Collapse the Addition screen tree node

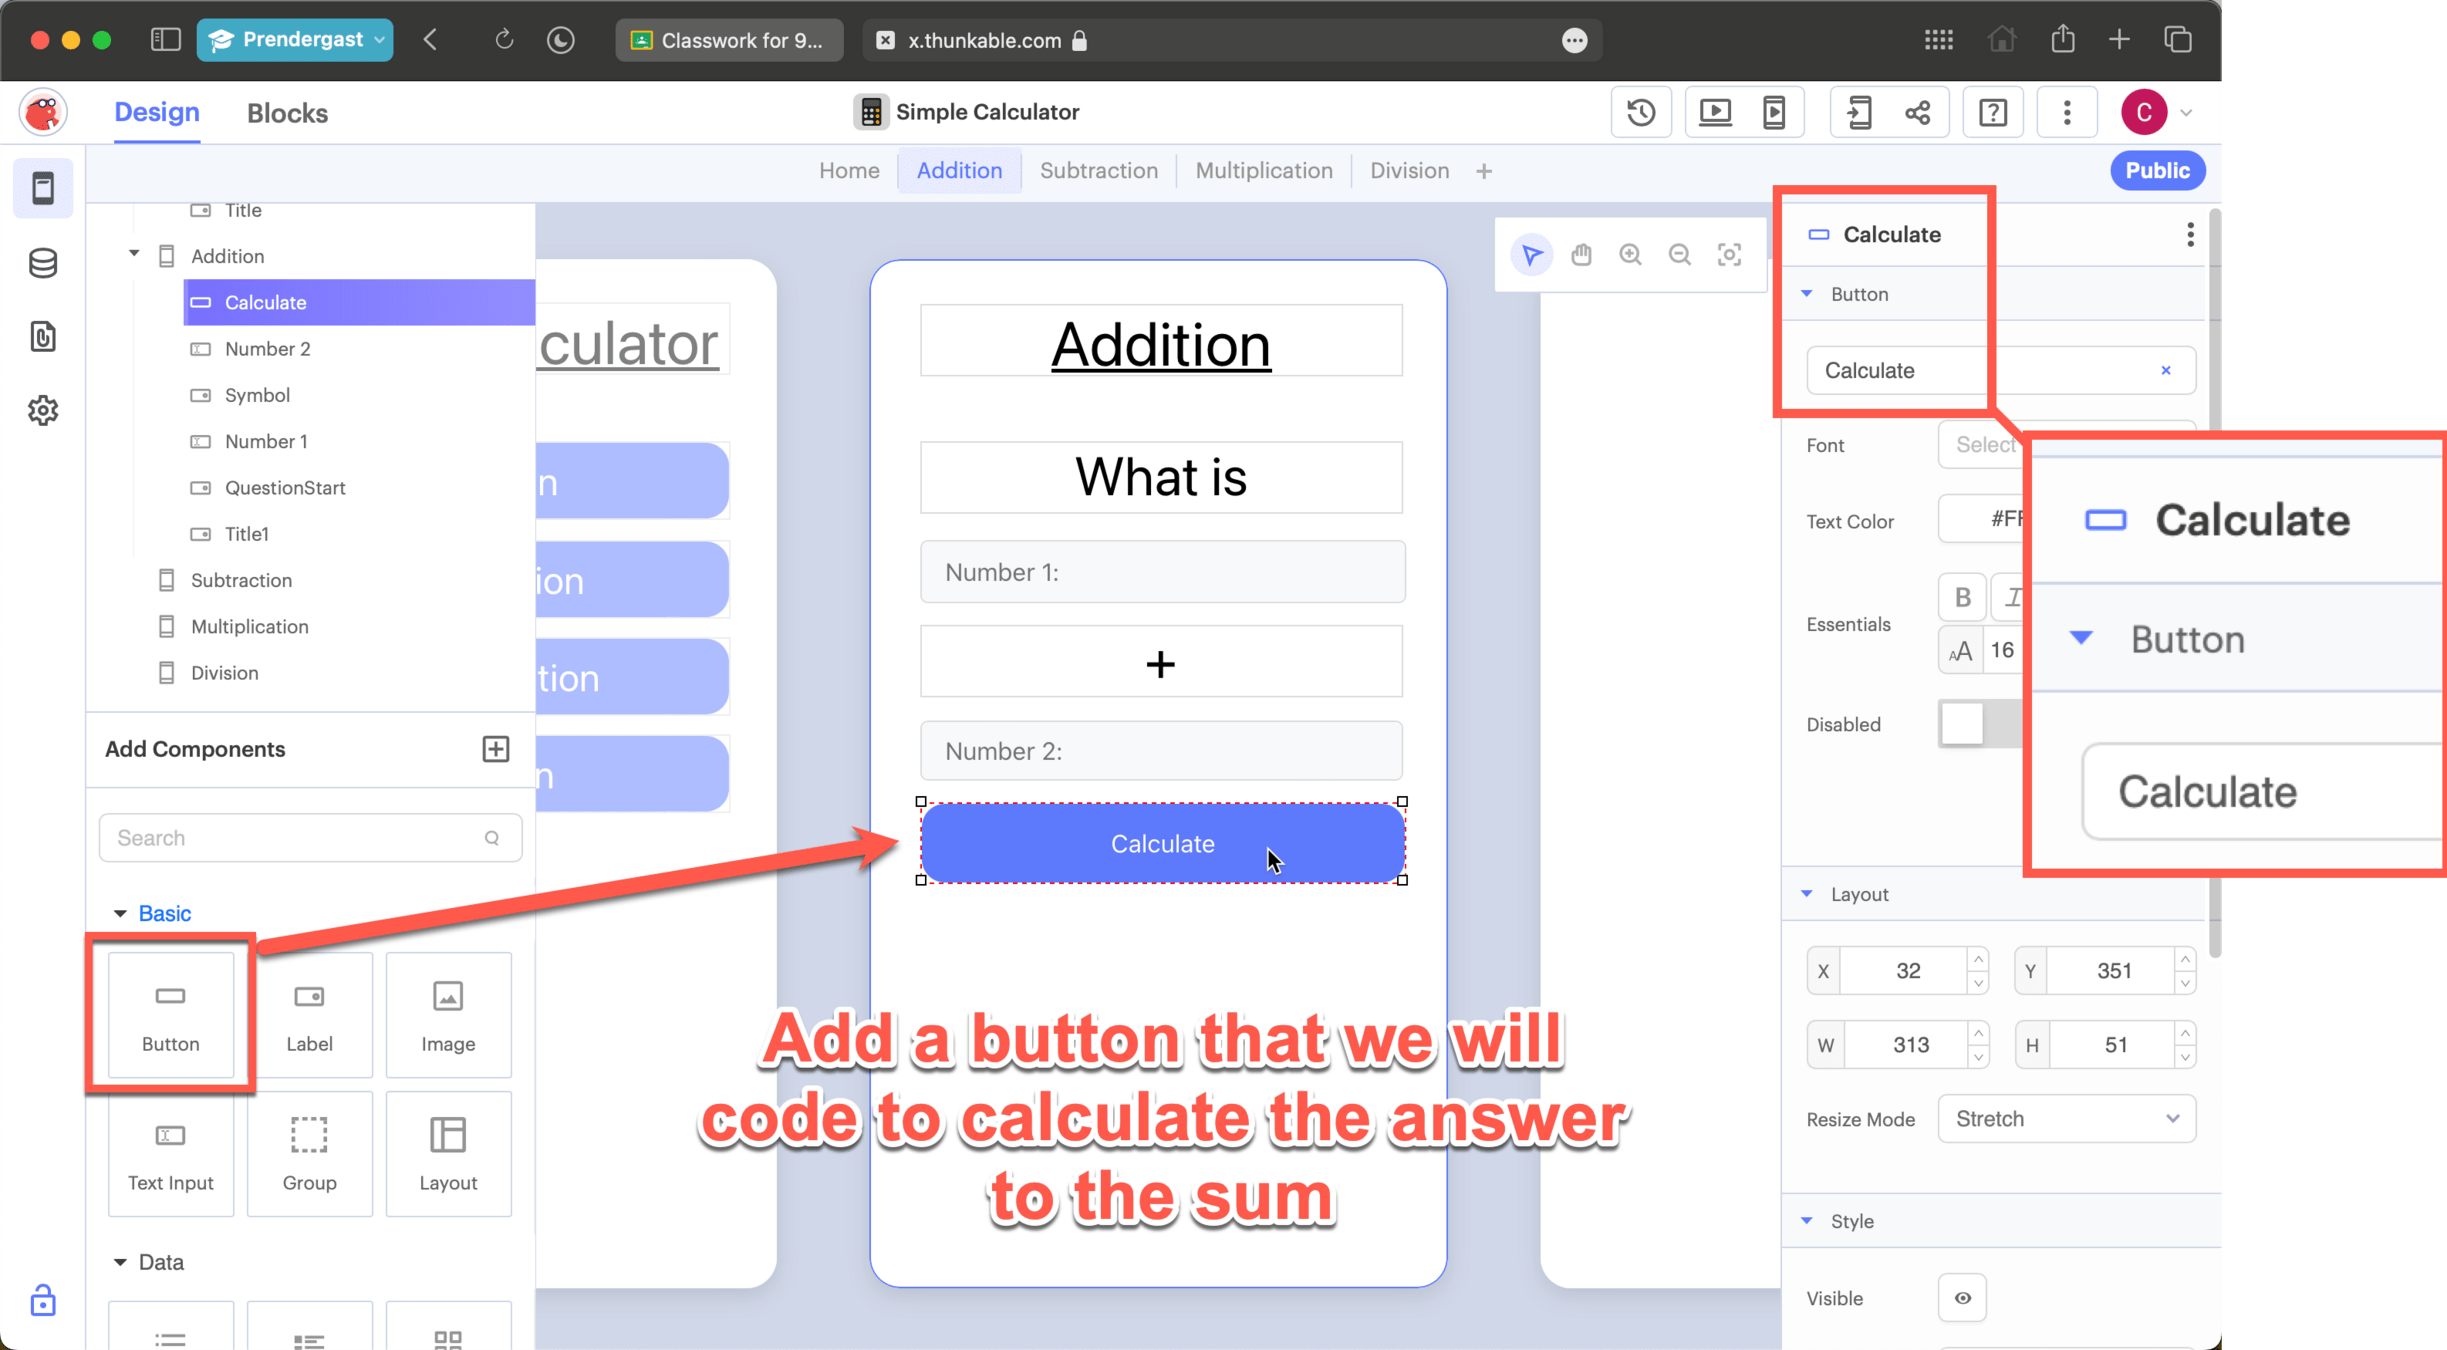point(134,254)
